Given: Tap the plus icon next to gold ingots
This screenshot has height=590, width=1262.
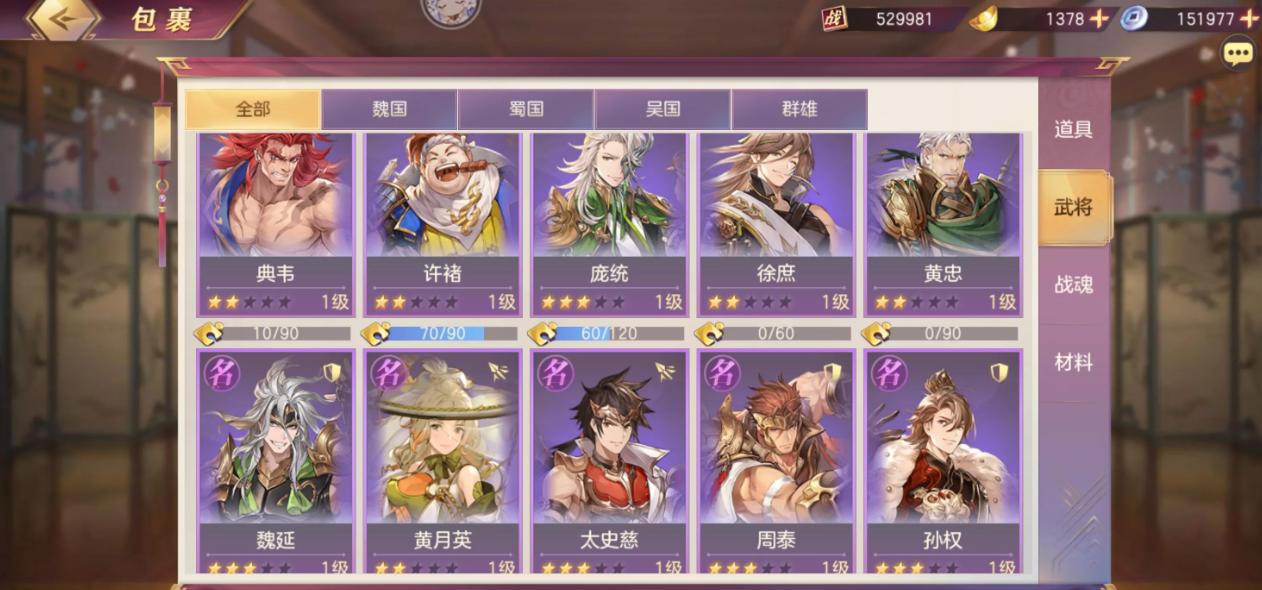Looking at the screenshot, I should (x=1098, y=18).
